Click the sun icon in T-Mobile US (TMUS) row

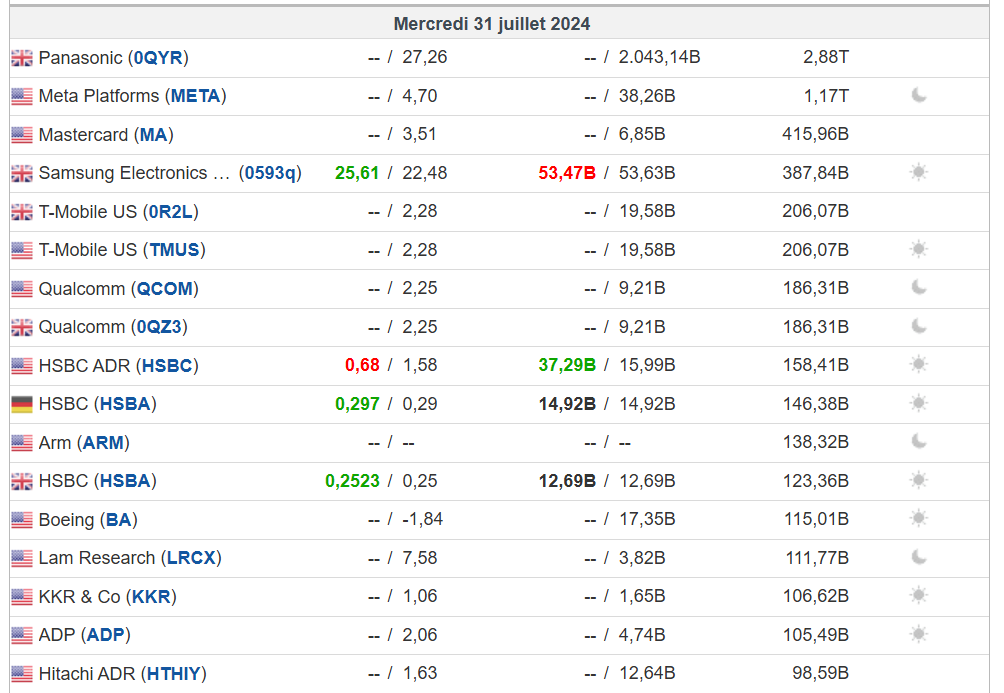[x=919, y=250]
